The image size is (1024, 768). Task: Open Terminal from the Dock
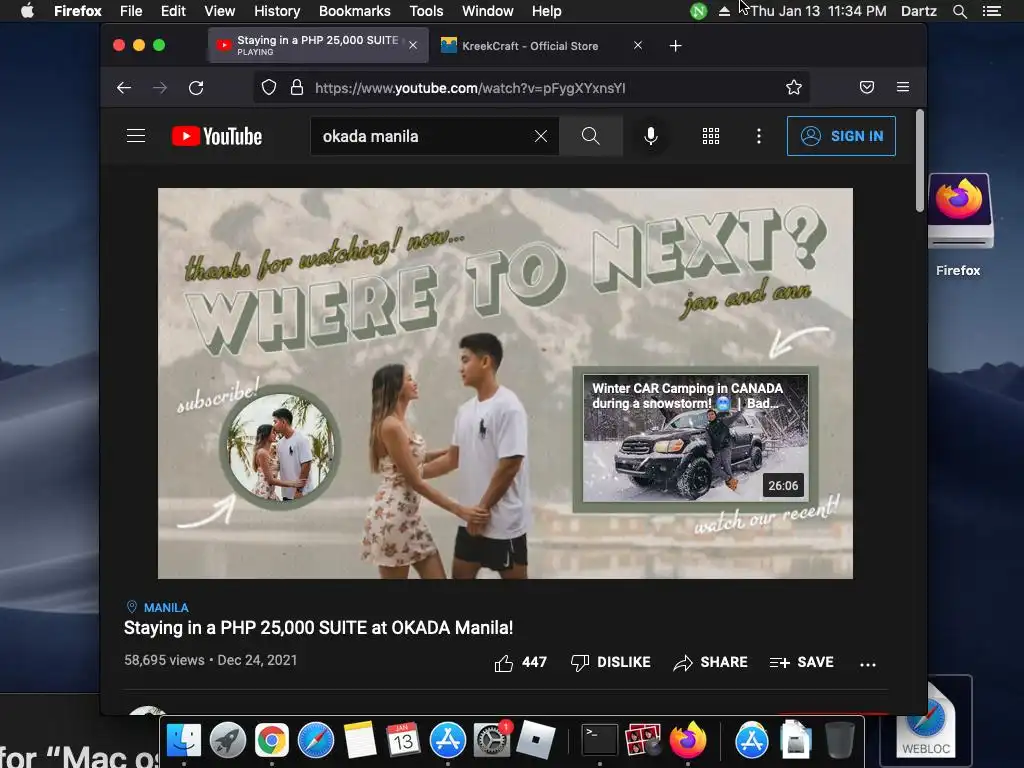(x=599, y=741)
